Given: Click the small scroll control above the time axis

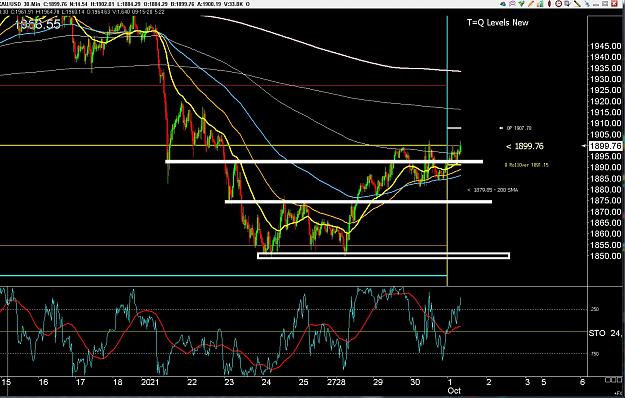Looking at the screenshot, I should coord(613,380).
